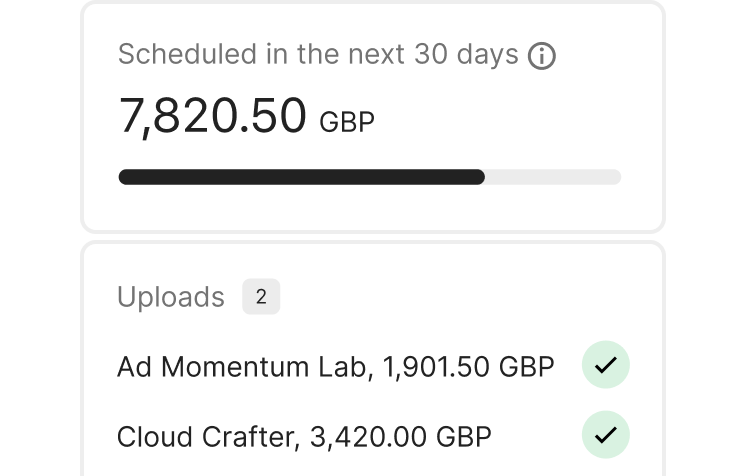Click the GBP currency label beside the total
Viewport: 746px width, 476px height.
click(347, 123)
